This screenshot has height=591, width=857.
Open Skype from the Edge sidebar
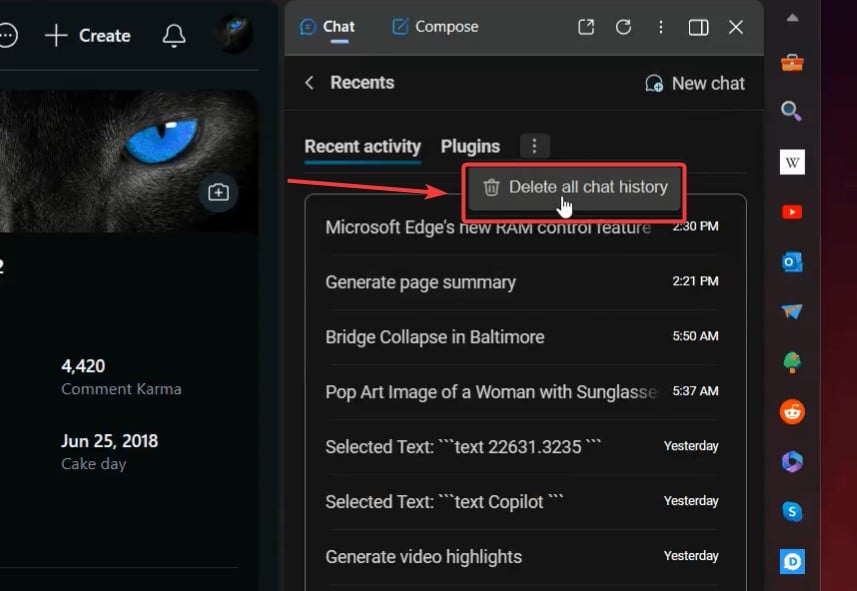(x=792, y=511)
